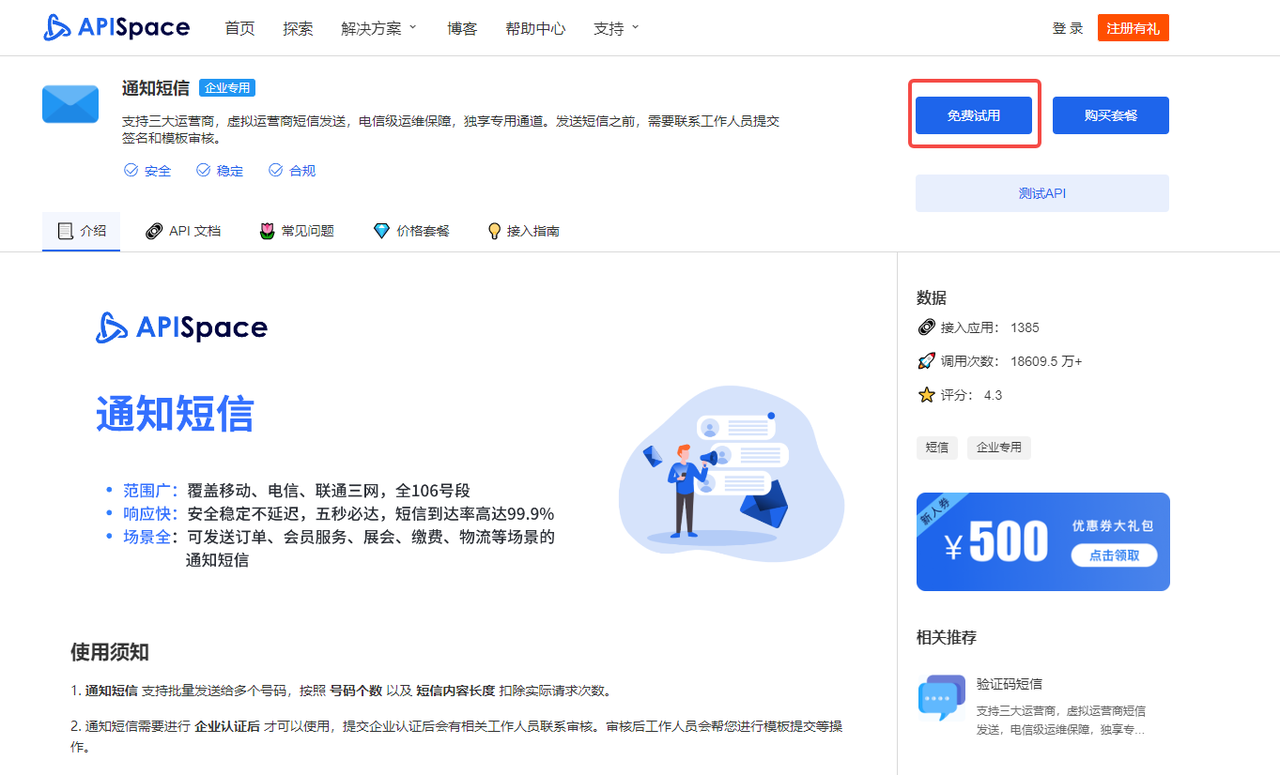Click the APISpace logo

tap(115, 27)
